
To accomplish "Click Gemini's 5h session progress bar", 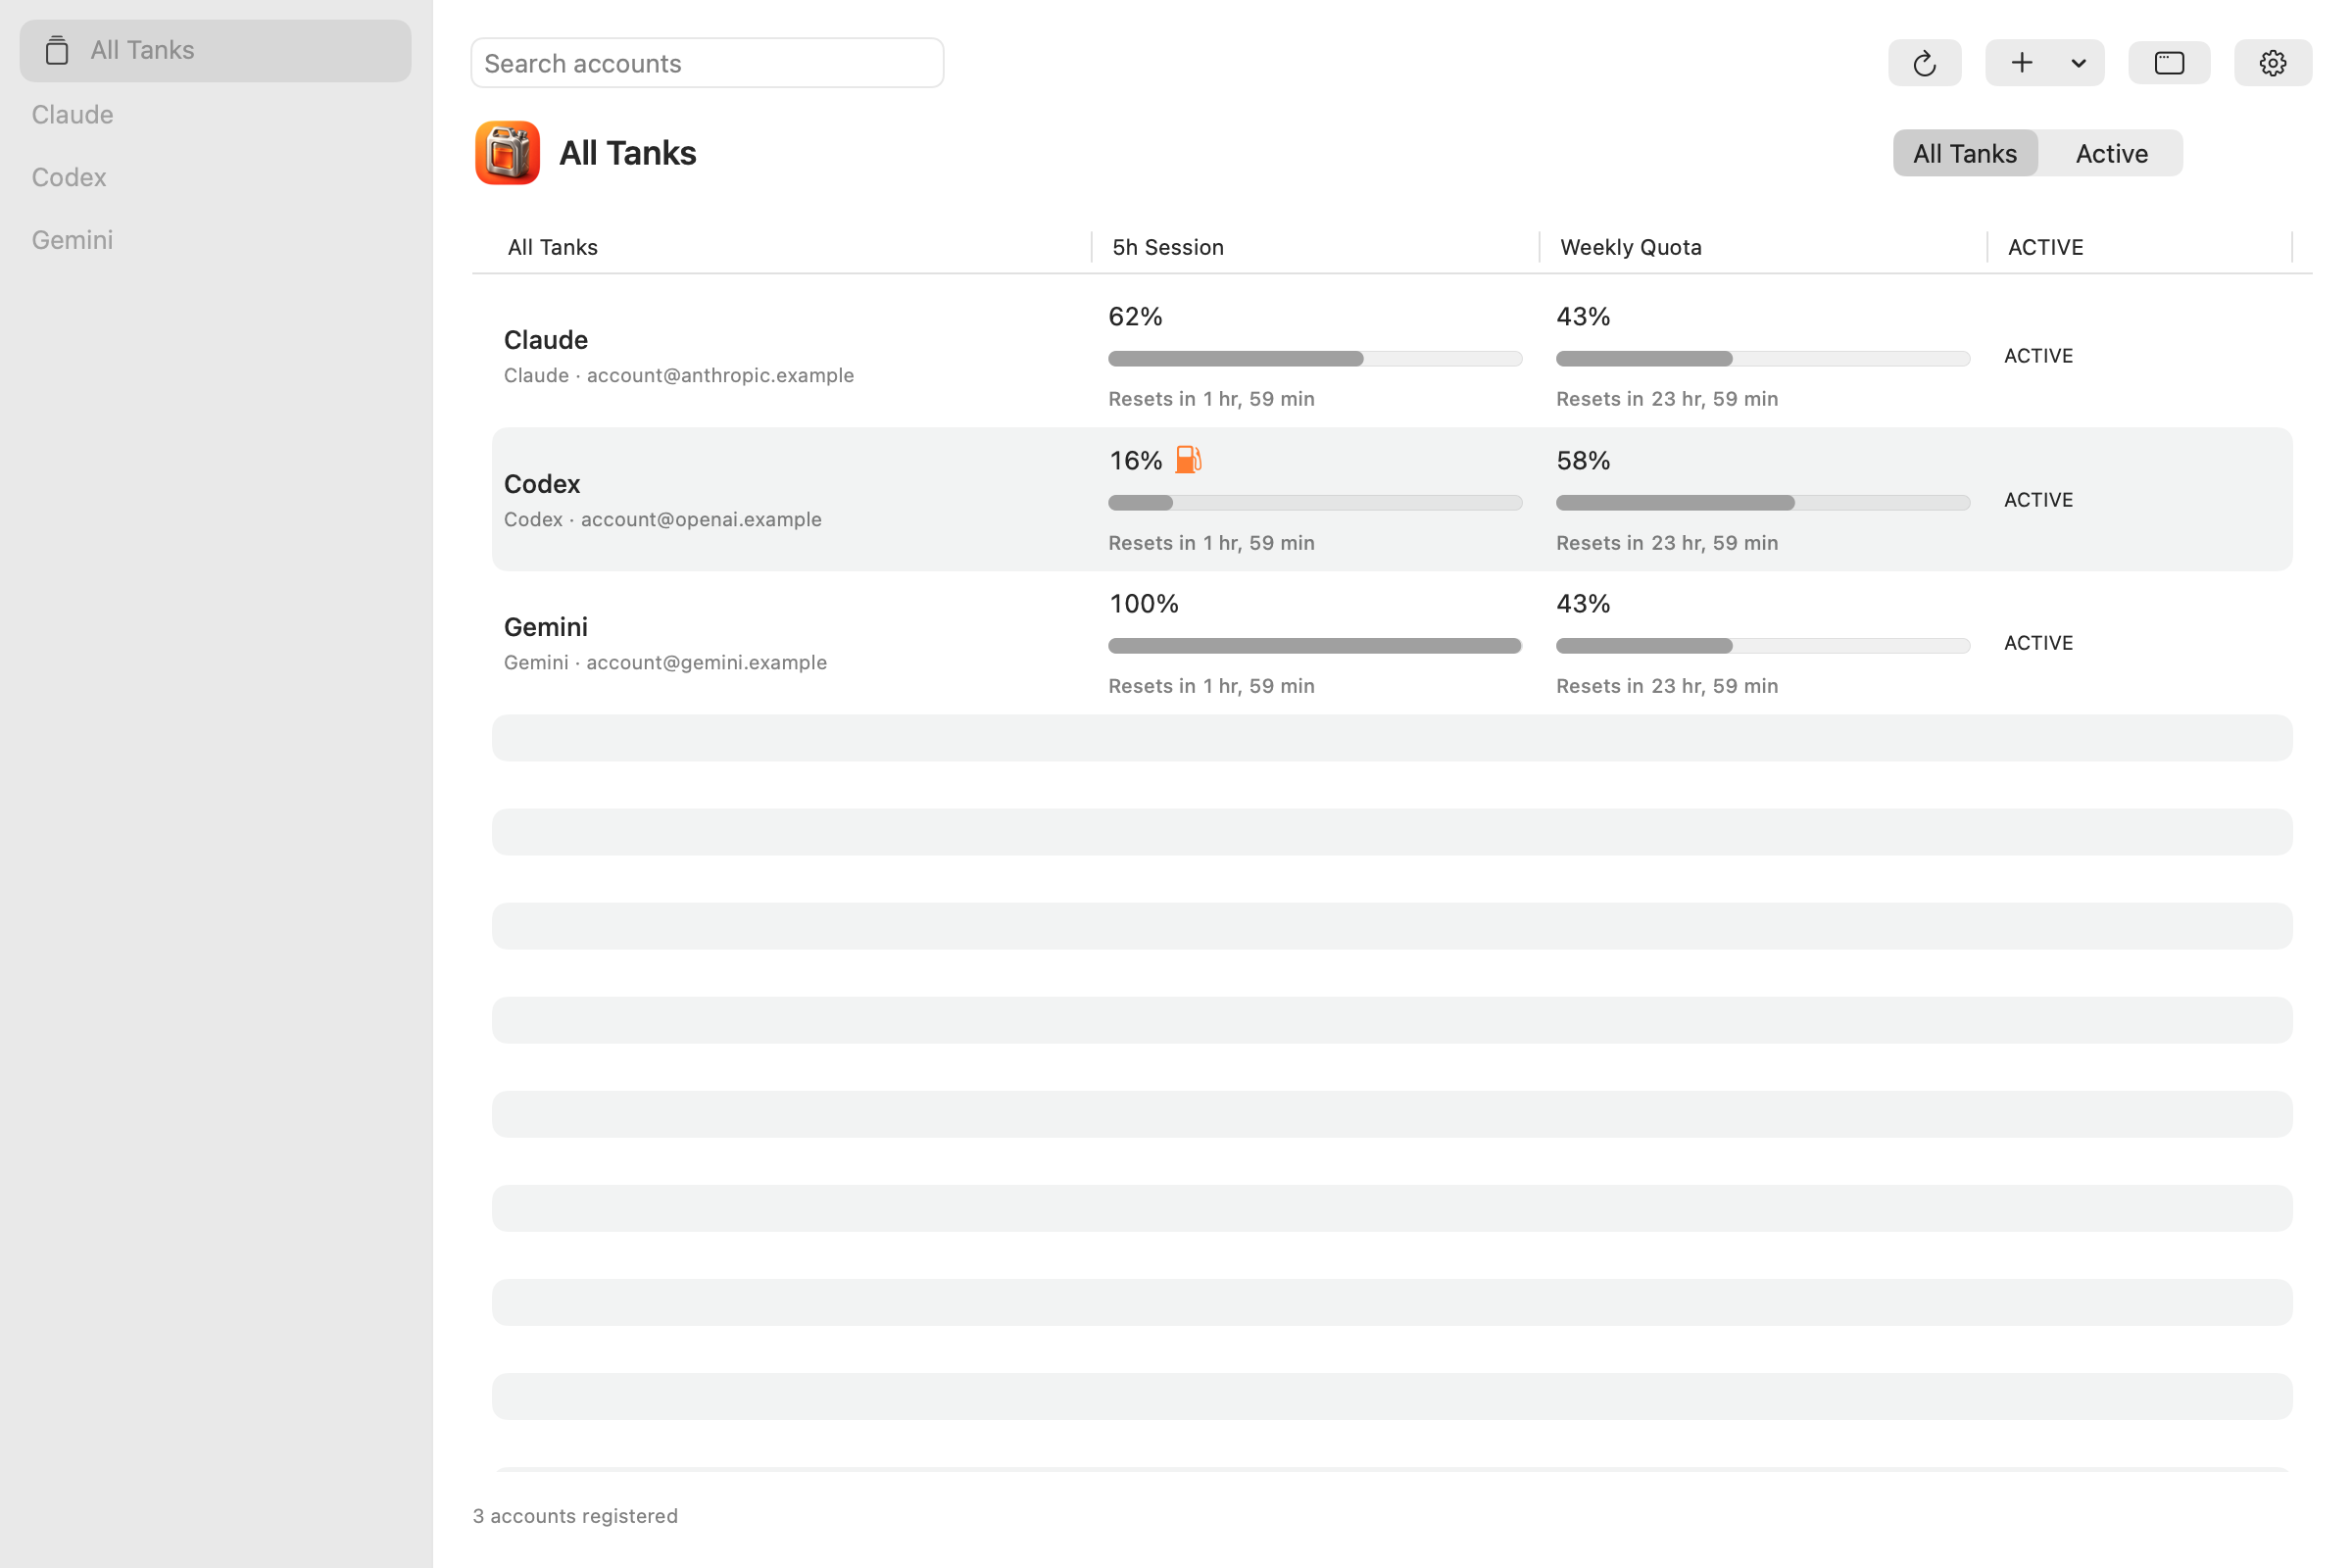I will 1315,646.
